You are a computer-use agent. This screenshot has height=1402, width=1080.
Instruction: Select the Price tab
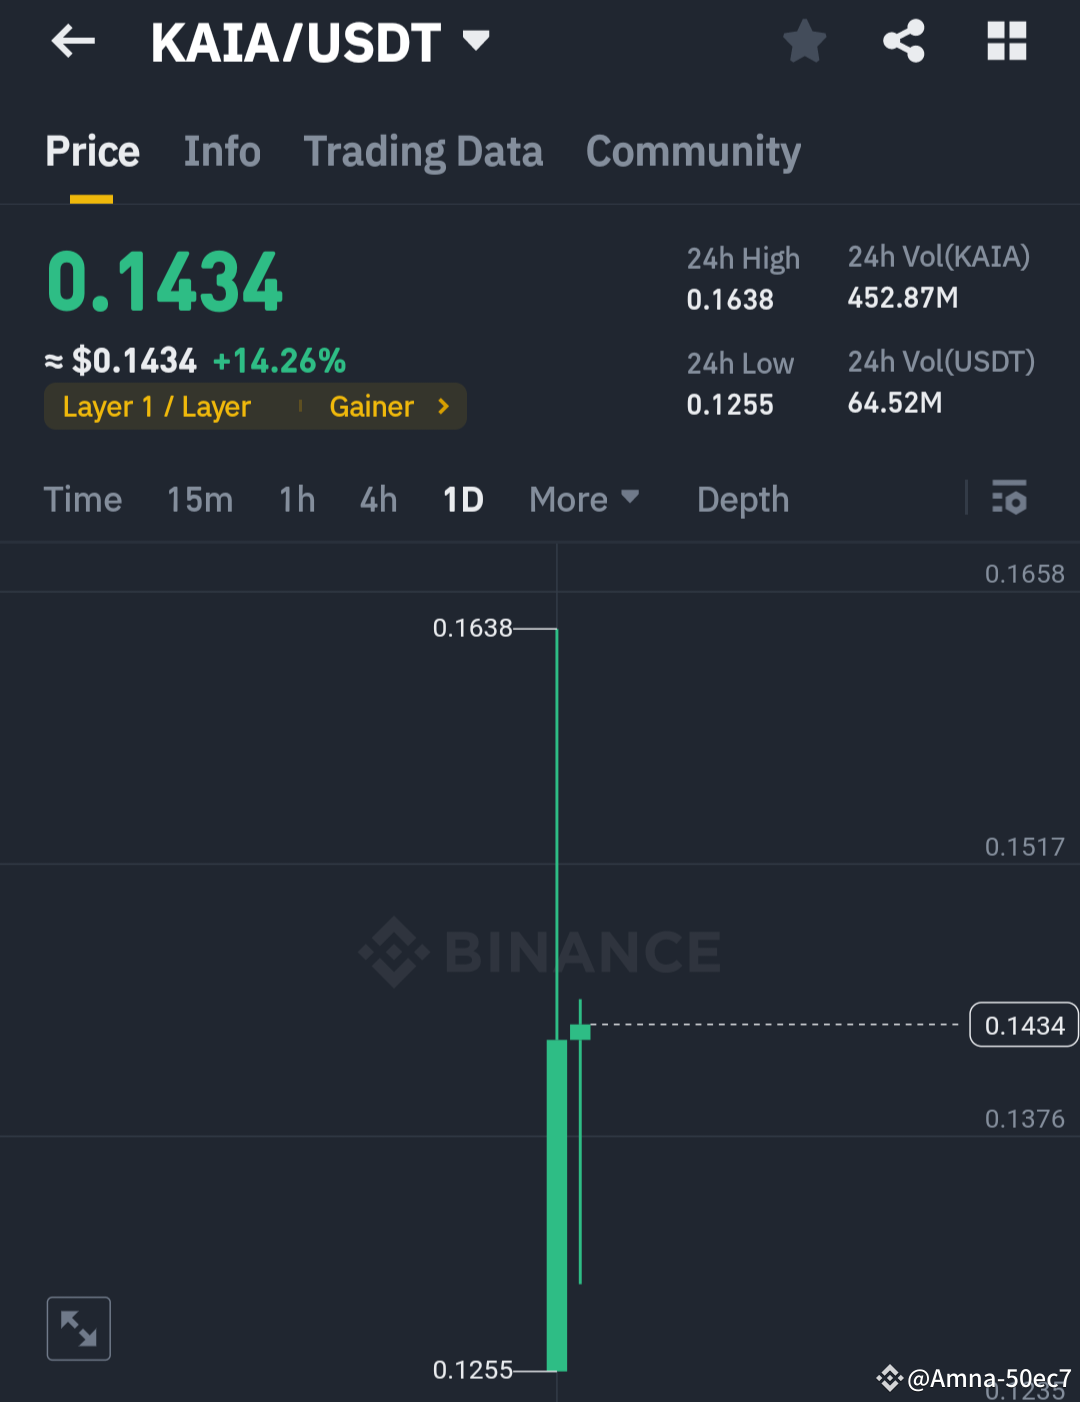92,152
